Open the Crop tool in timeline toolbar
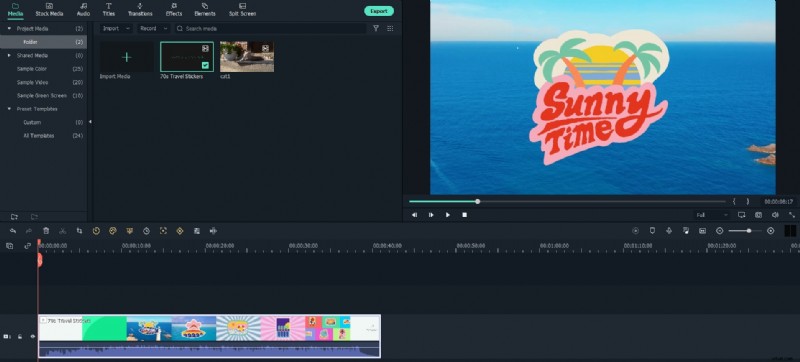800x362 pixels. [x=79, y=231]
